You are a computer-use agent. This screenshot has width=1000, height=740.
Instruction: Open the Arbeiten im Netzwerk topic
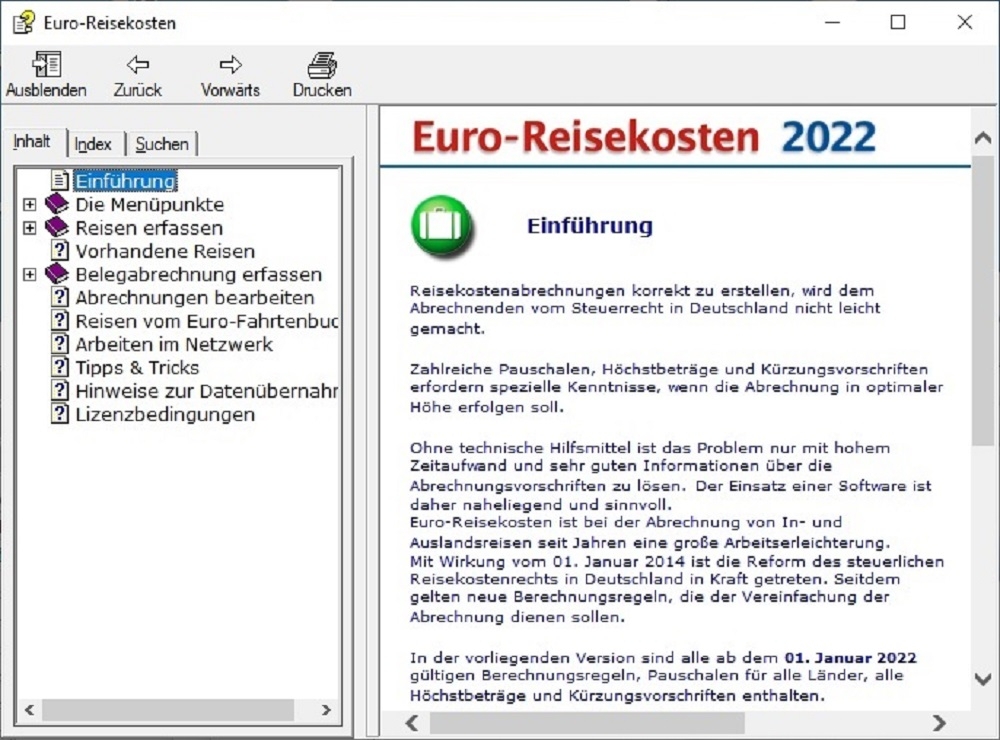pyautogui.click(x=174, y=344)
